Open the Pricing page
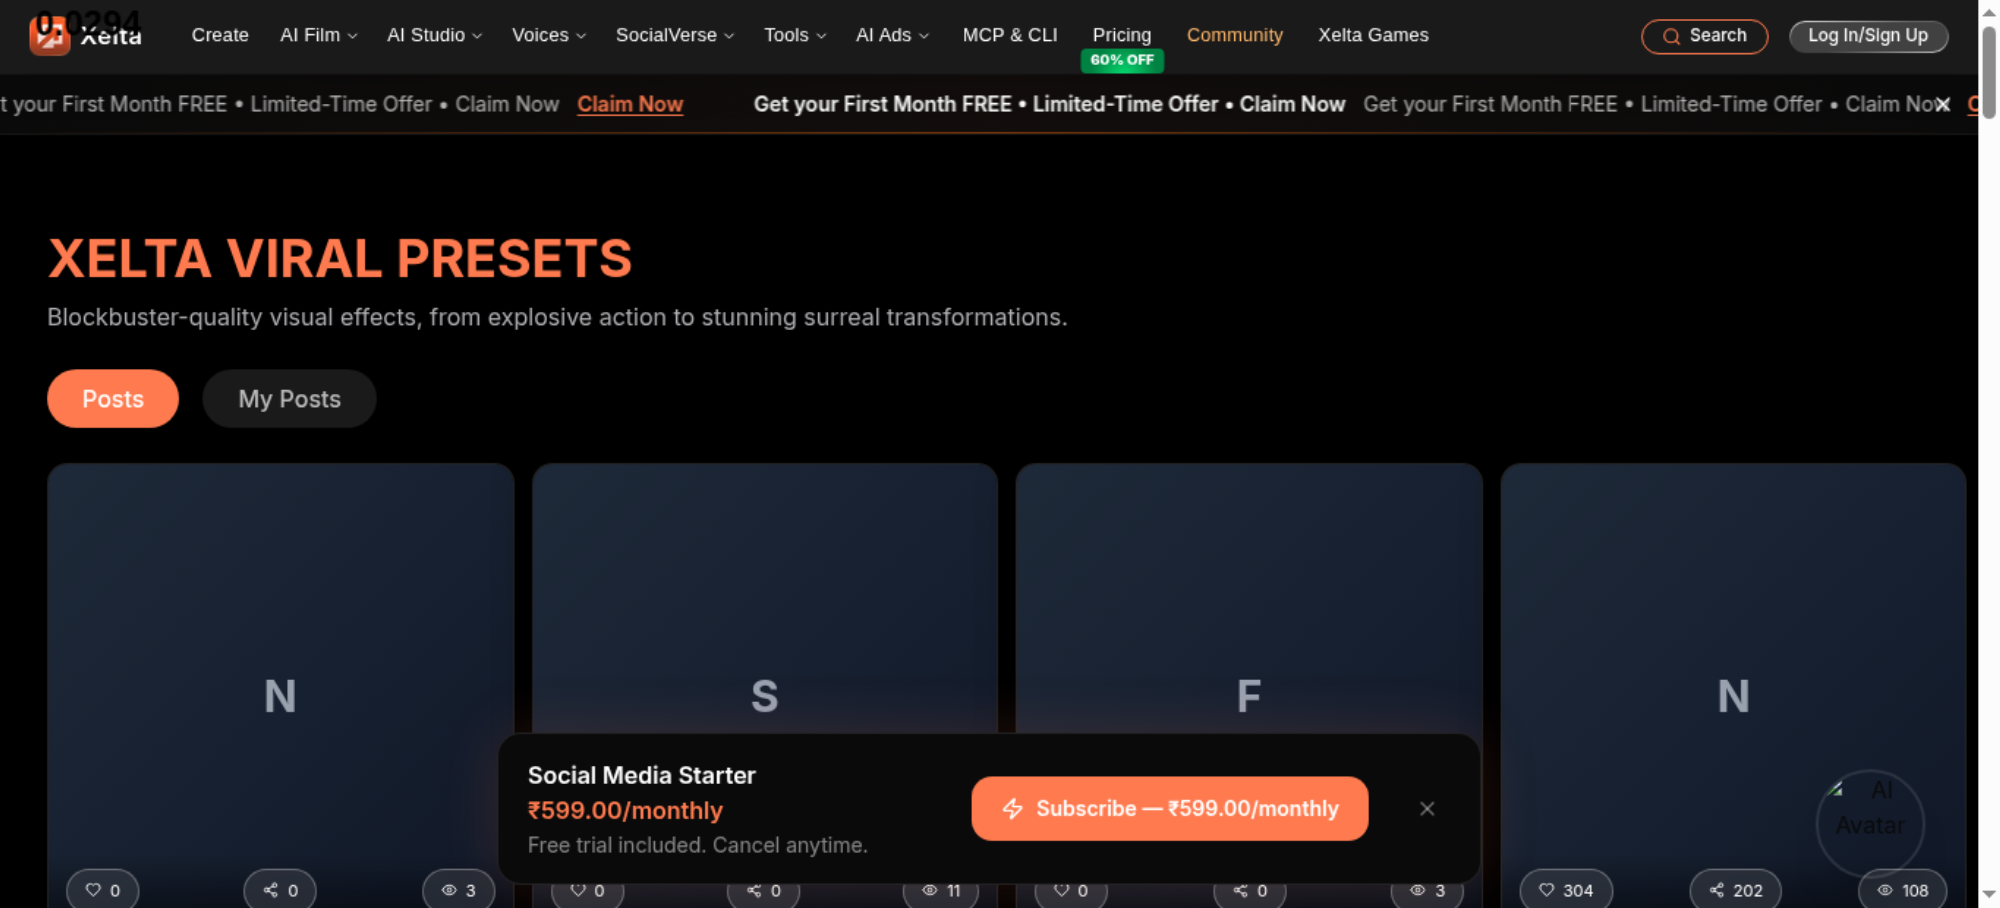Screen dimensions: 2000x908 point(1122,35)
